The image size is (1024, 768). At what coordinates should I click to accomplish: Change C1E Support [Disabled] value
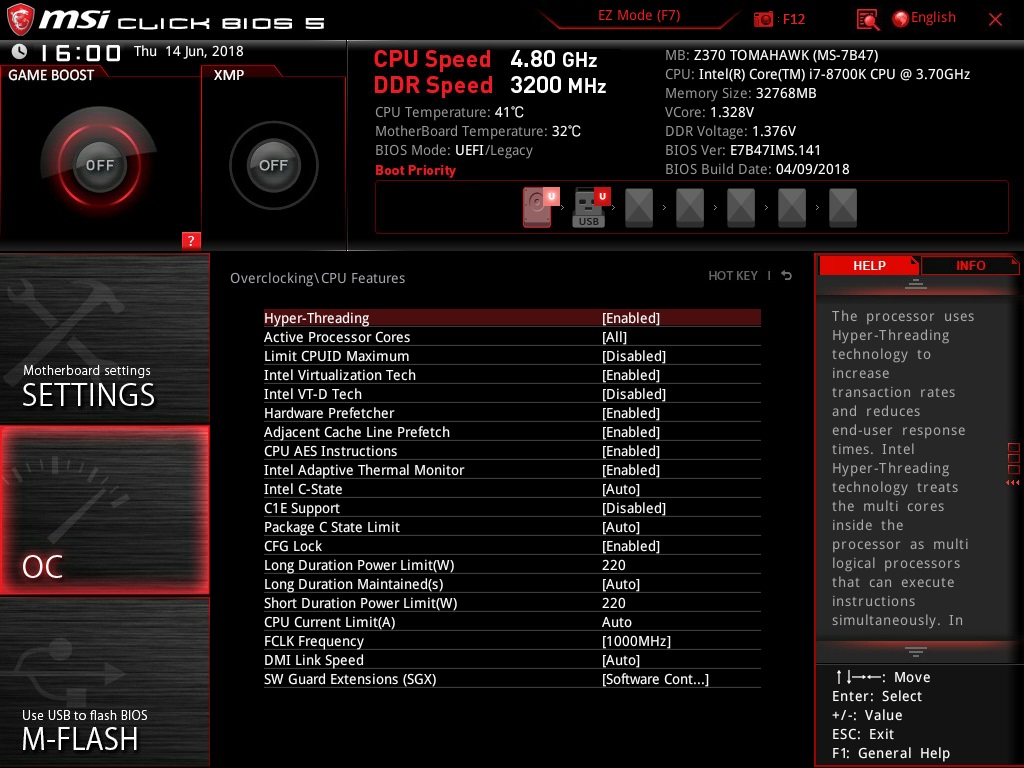(512, 507)
